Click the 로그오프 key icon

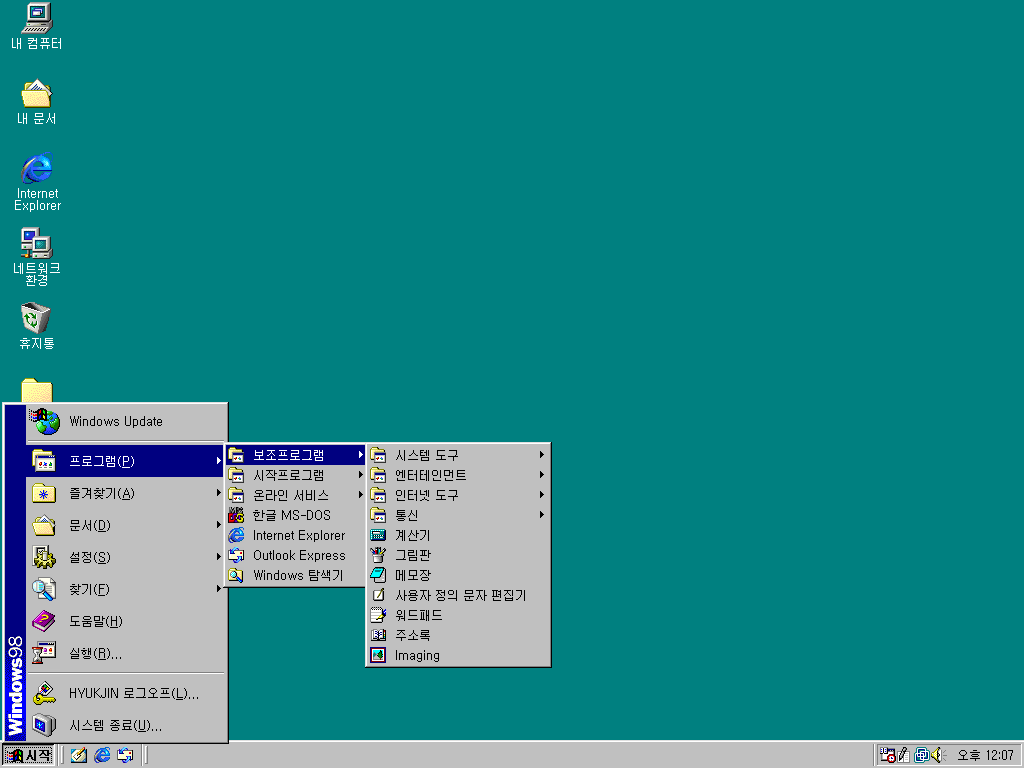pos(44,693)
